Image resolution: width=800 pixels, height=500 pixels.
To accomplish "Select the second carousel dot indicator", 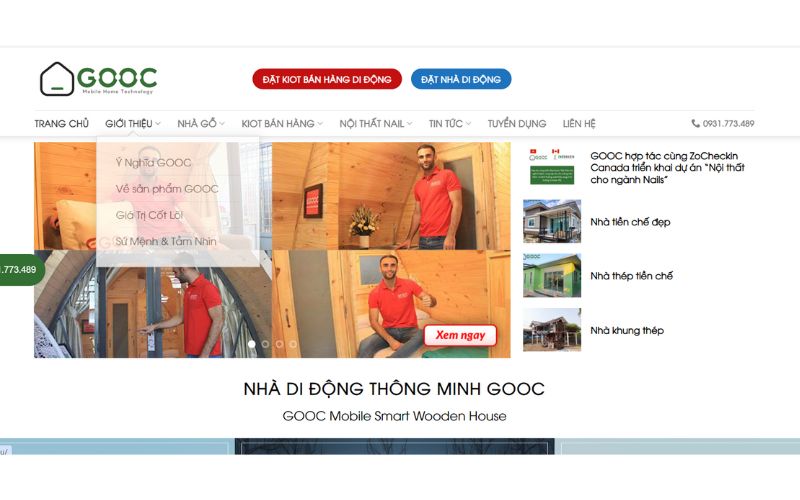I will [x=265, y=344].
